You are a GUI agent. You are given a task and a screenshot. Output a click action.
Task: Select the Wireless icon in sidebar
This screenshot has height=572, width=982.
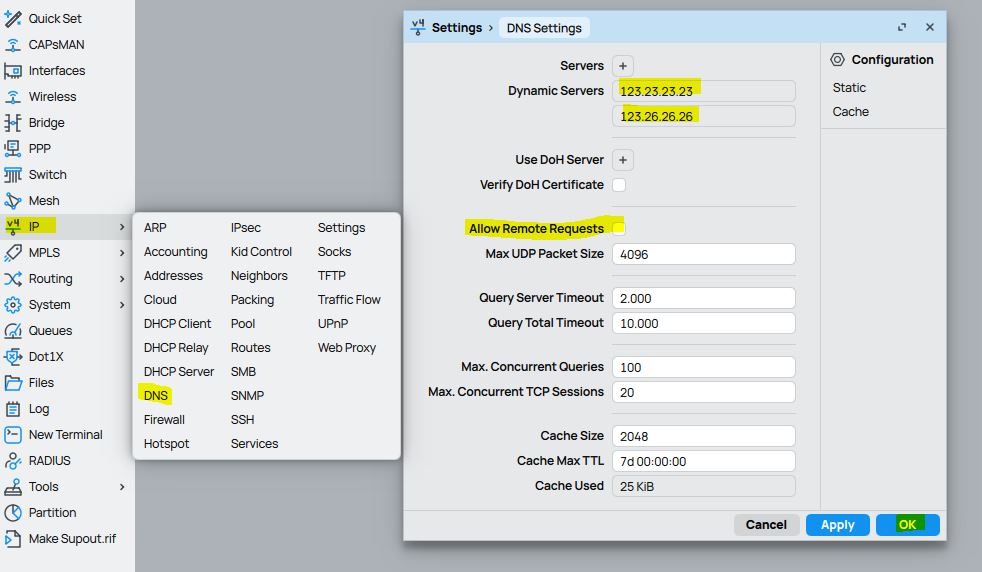pos(13,97)
